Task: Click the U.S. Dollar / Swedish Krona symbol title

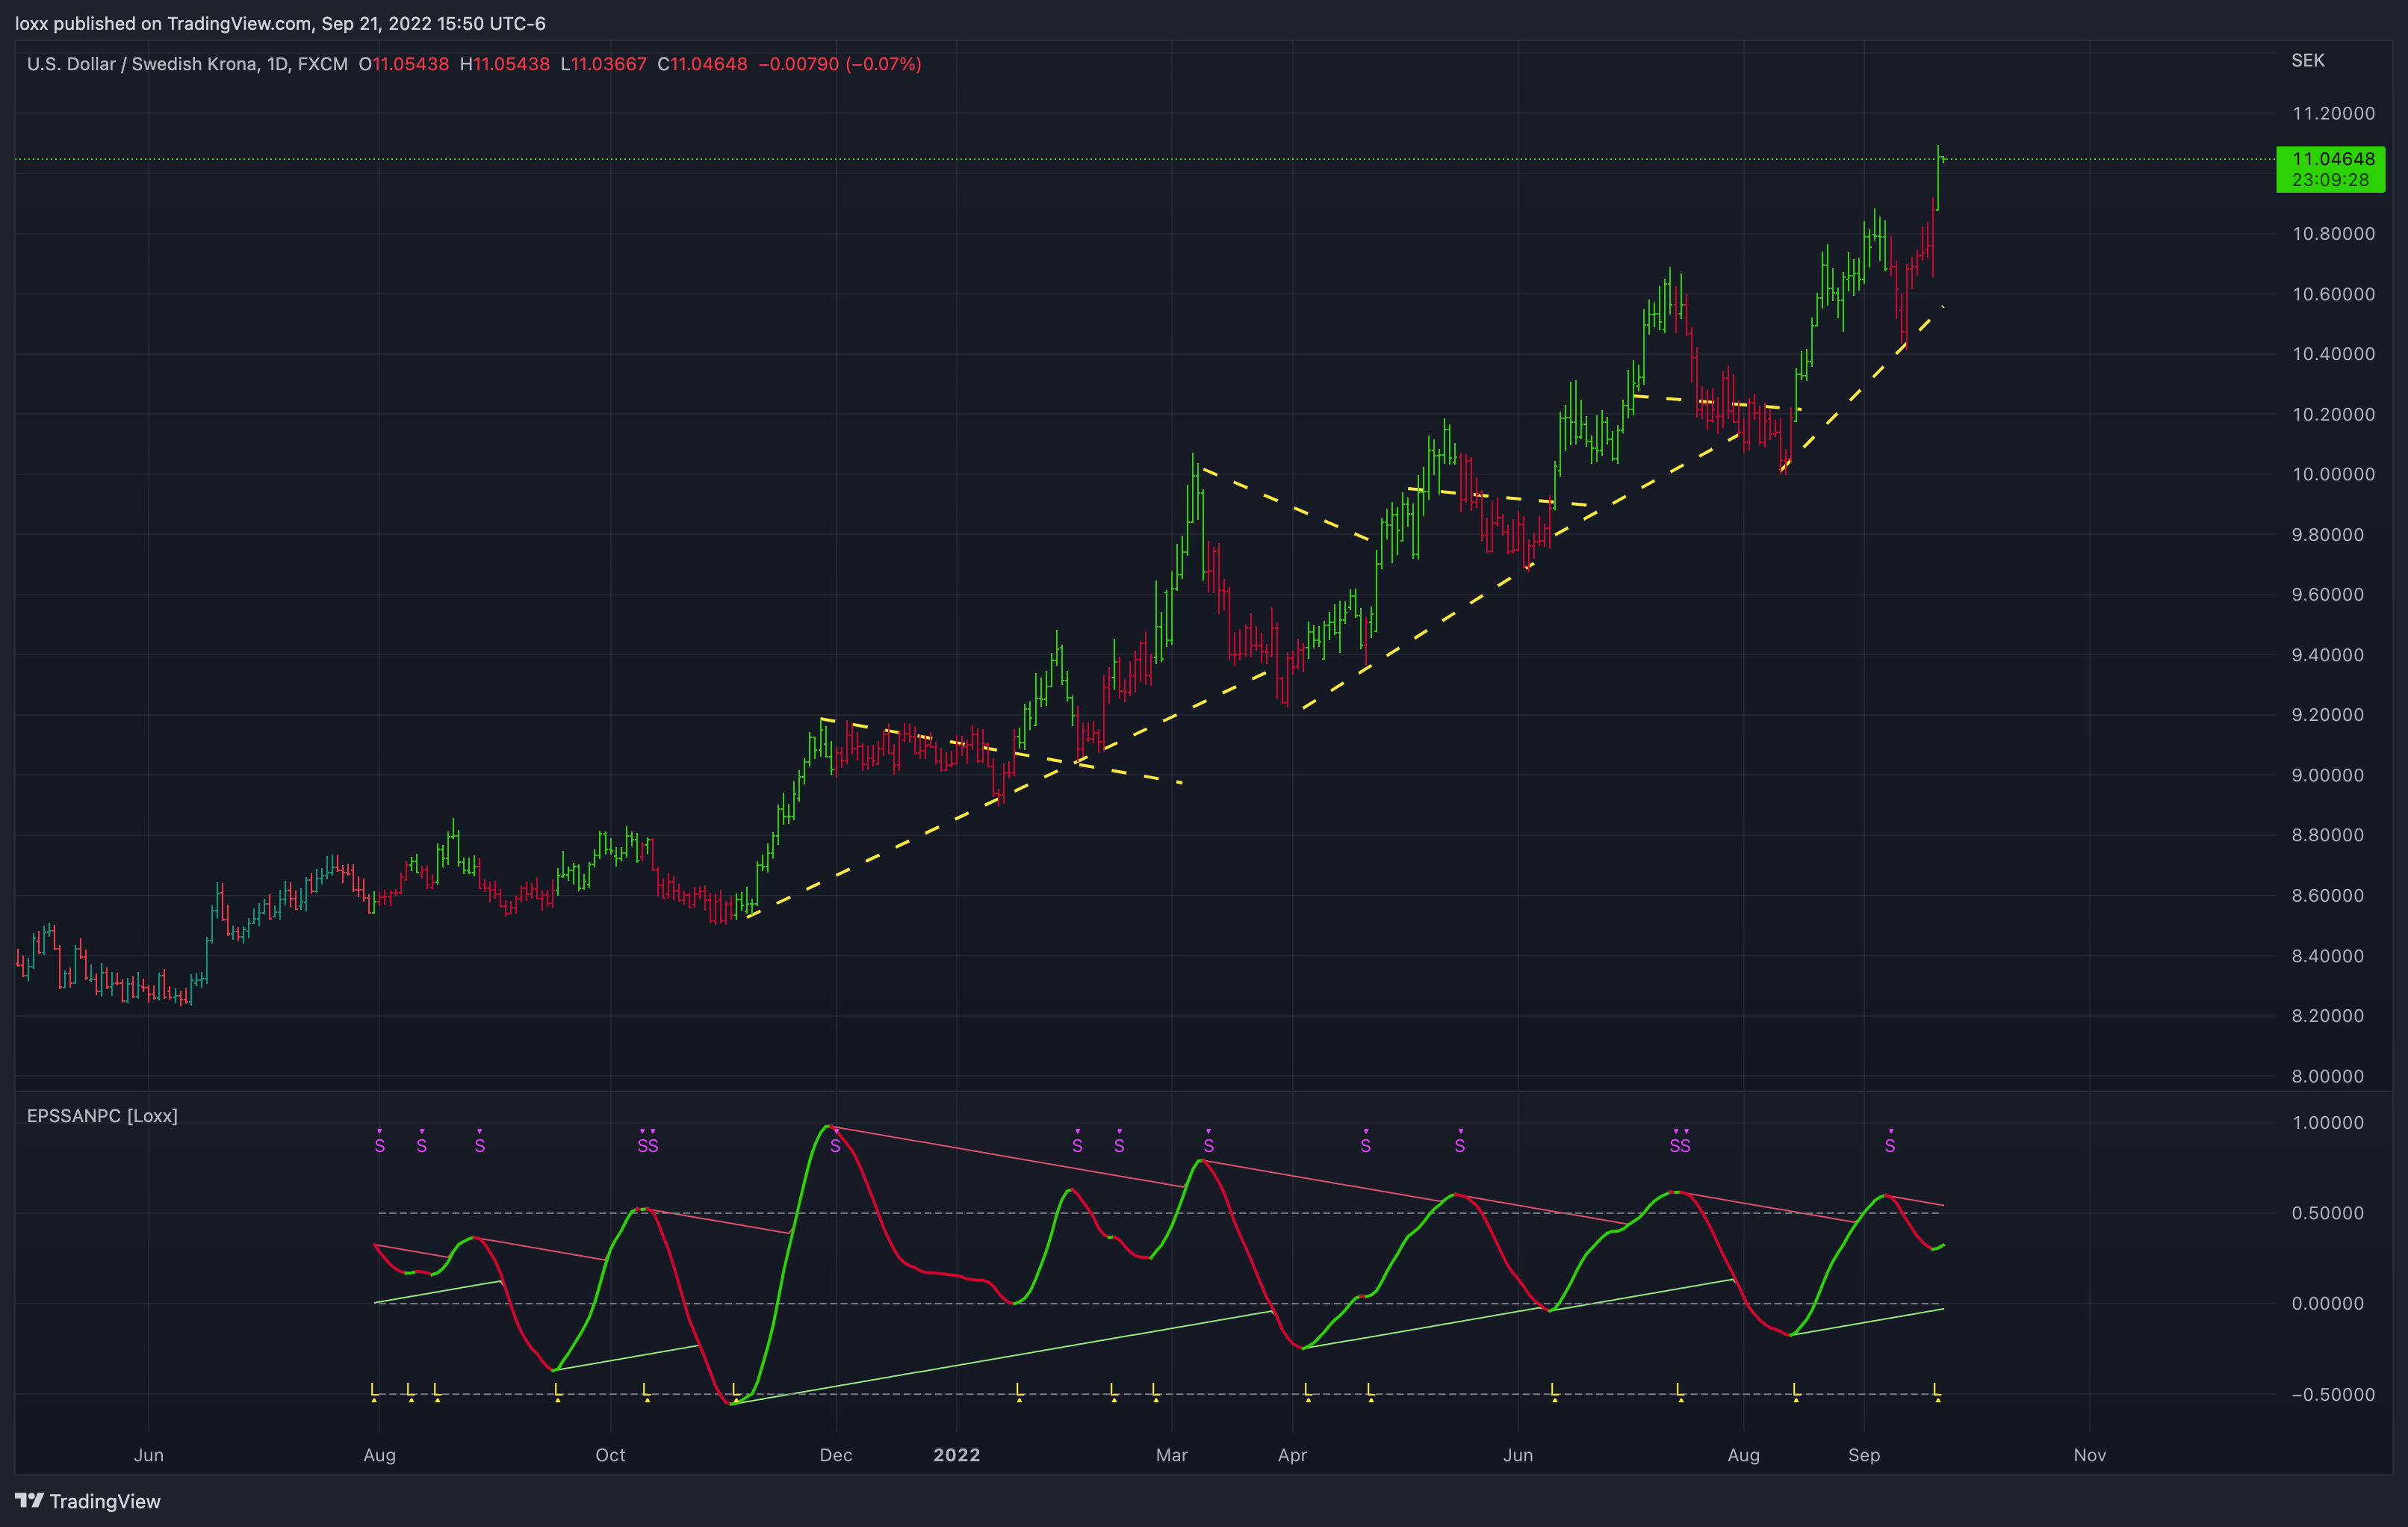Action: (x=187, y=64)
